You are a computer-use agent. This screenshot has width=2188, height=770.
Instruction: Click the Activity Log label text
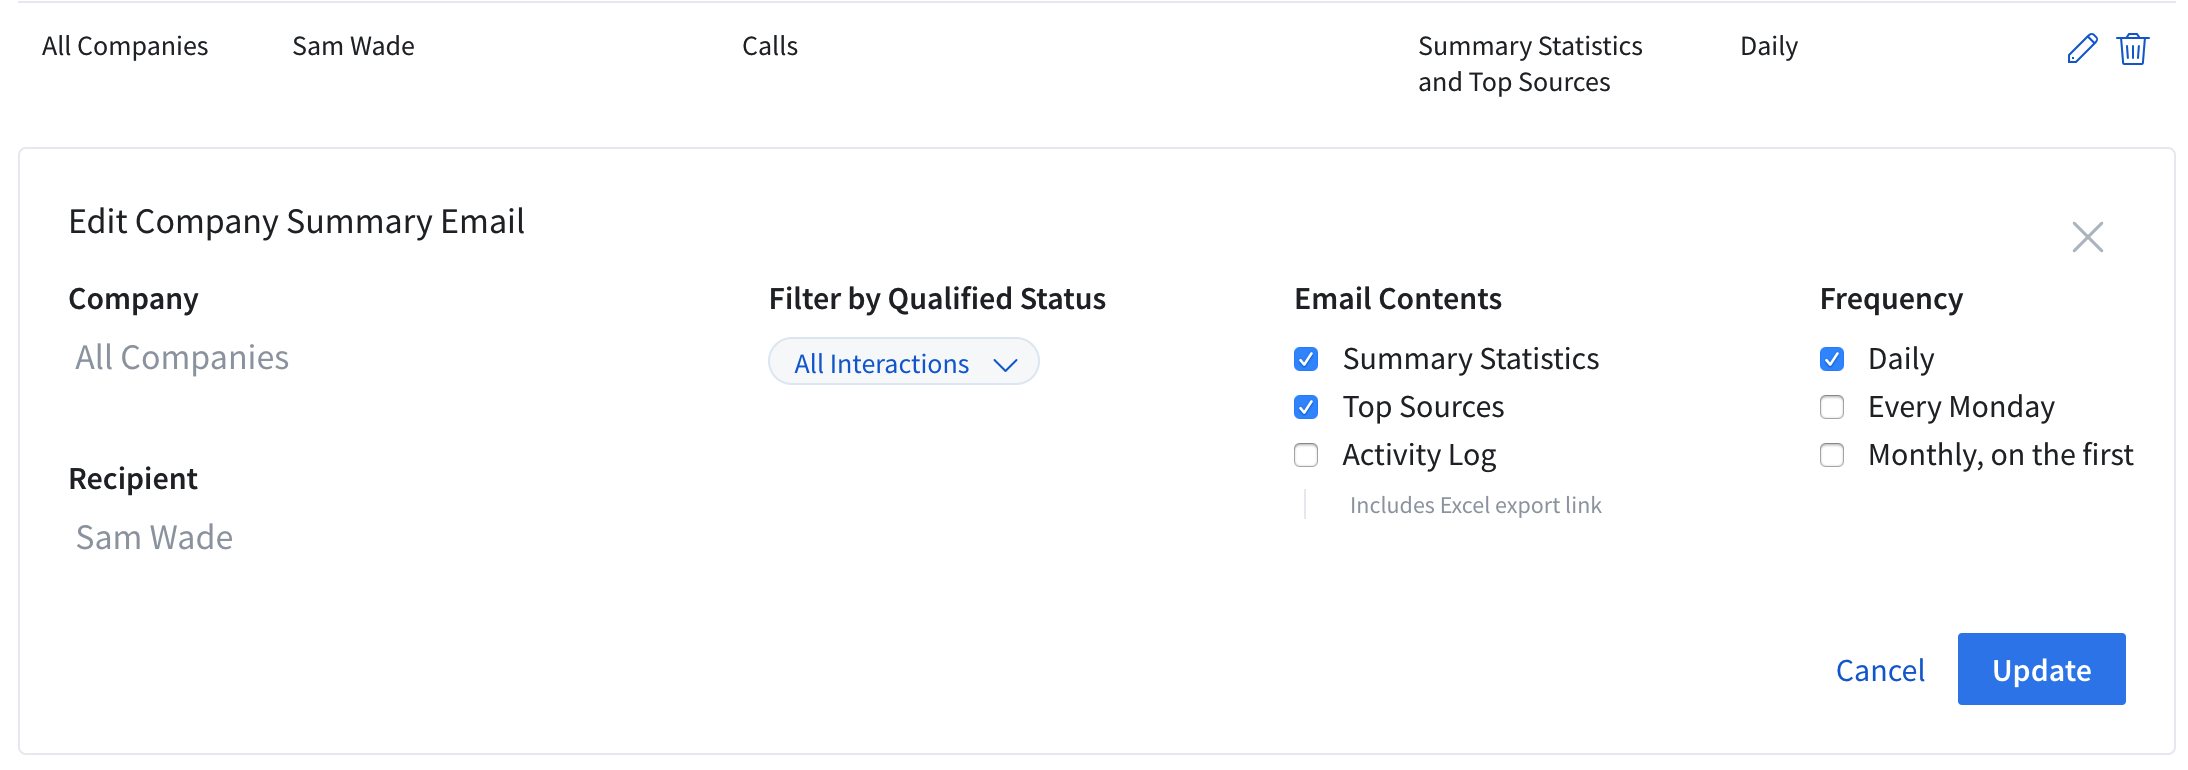(x=1419, y=455)
